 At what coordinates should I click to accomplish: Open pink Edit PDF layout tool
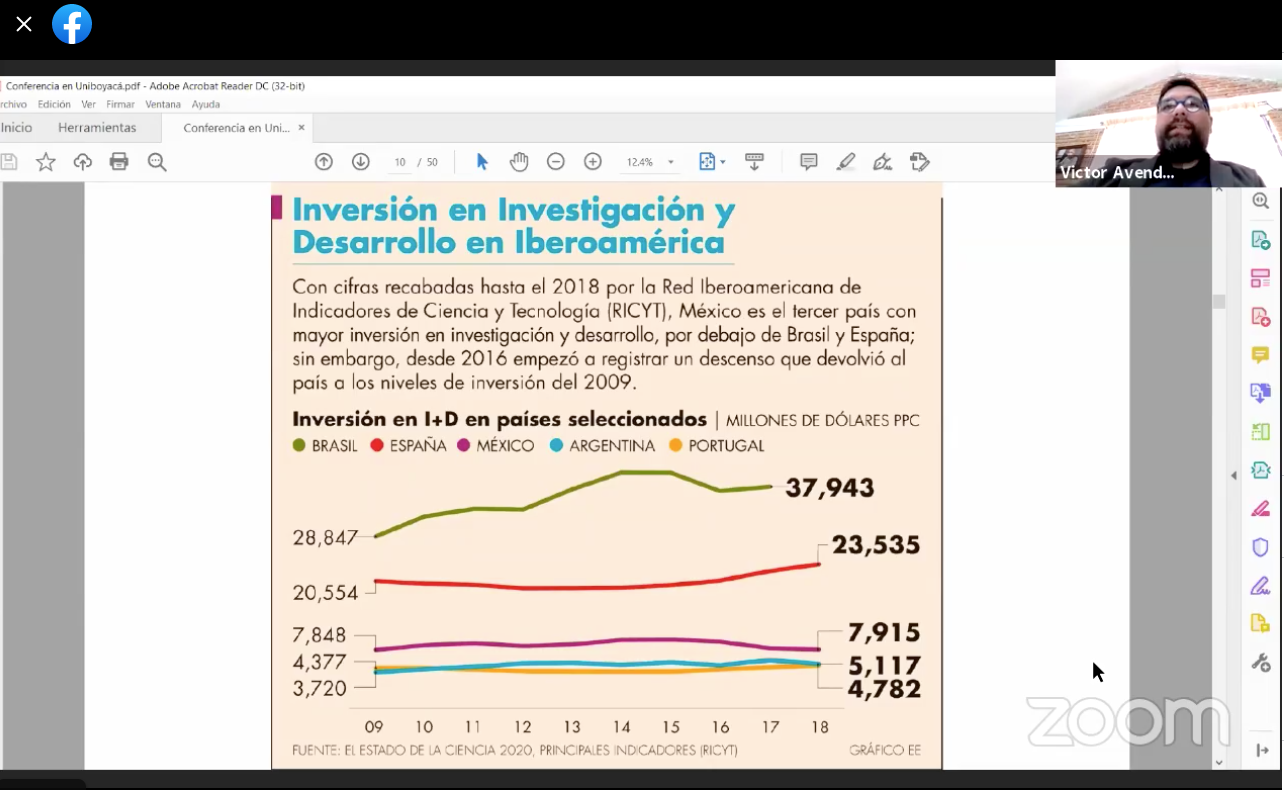(x=1261, y=279)
